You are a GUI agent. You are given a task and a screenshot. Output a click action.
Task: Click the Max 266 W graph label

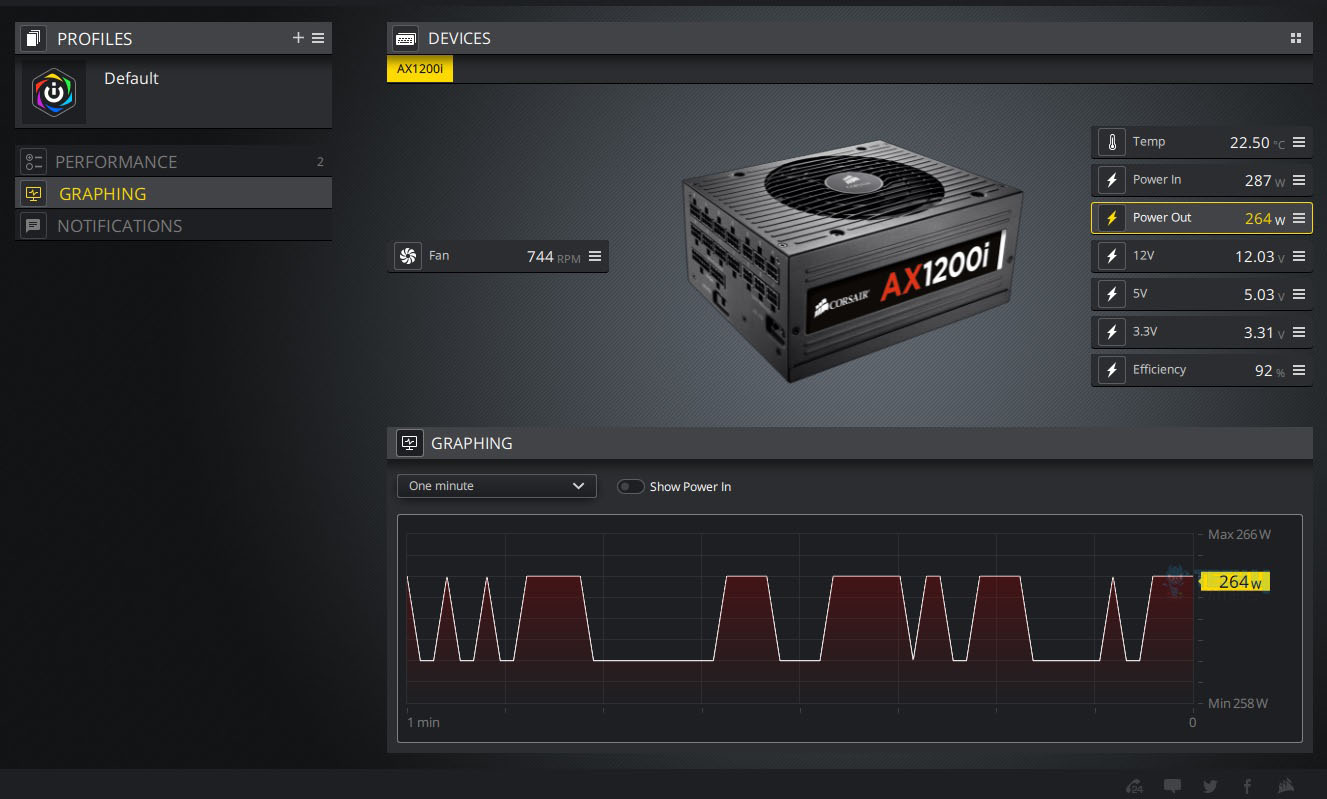point(1239,535)
